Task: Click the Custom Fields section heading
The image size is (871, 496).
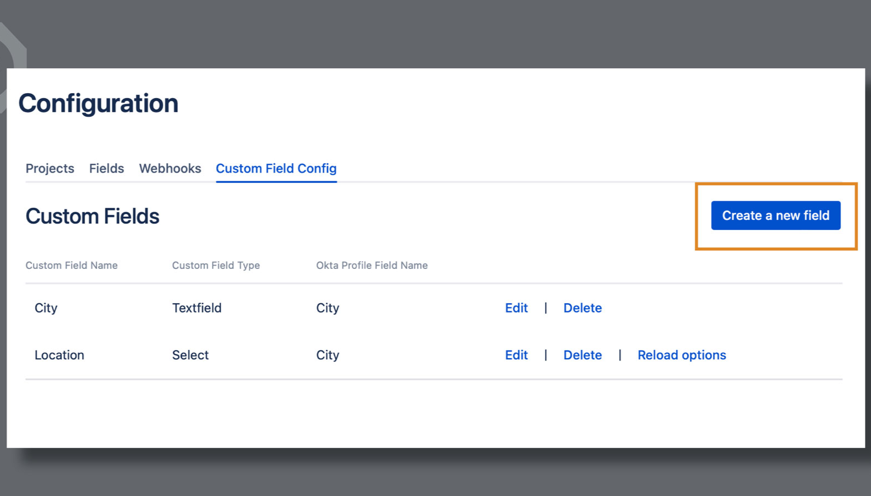Action: tap(92, 216)
